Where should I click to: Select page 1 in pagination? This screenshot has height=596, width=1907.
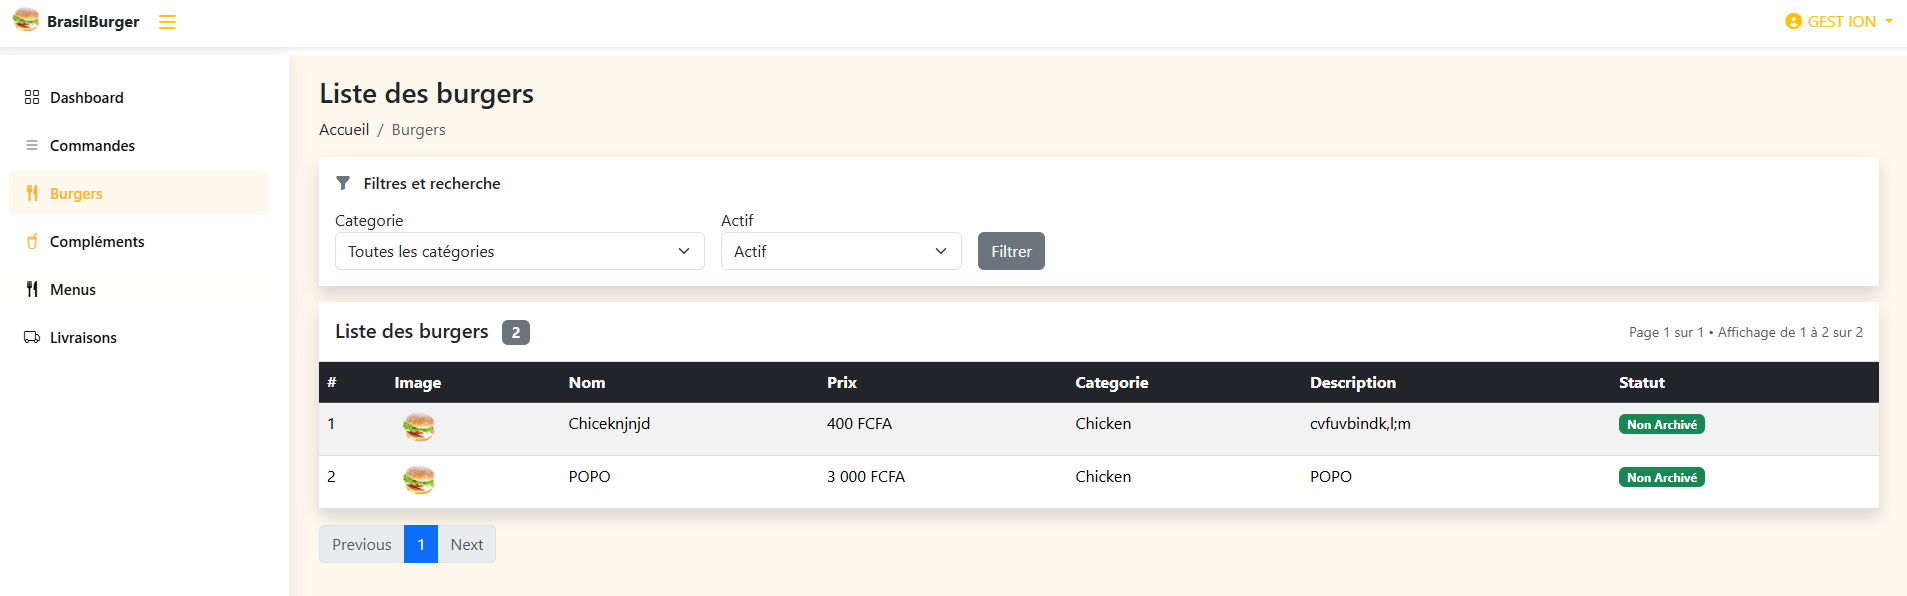click(421, 544)
